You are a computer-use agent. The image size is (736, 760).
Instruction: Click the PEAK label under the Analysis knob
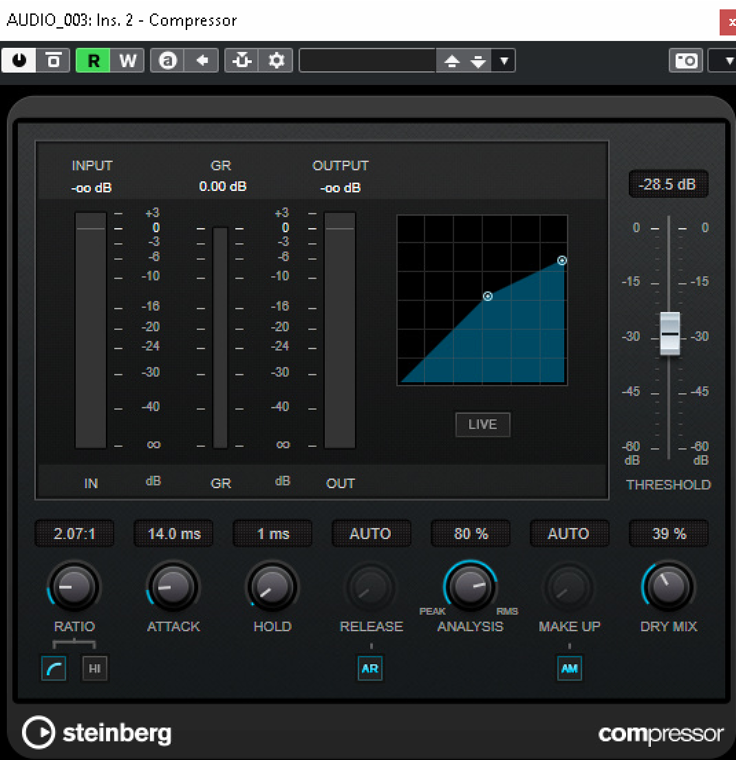coord(432,611)
